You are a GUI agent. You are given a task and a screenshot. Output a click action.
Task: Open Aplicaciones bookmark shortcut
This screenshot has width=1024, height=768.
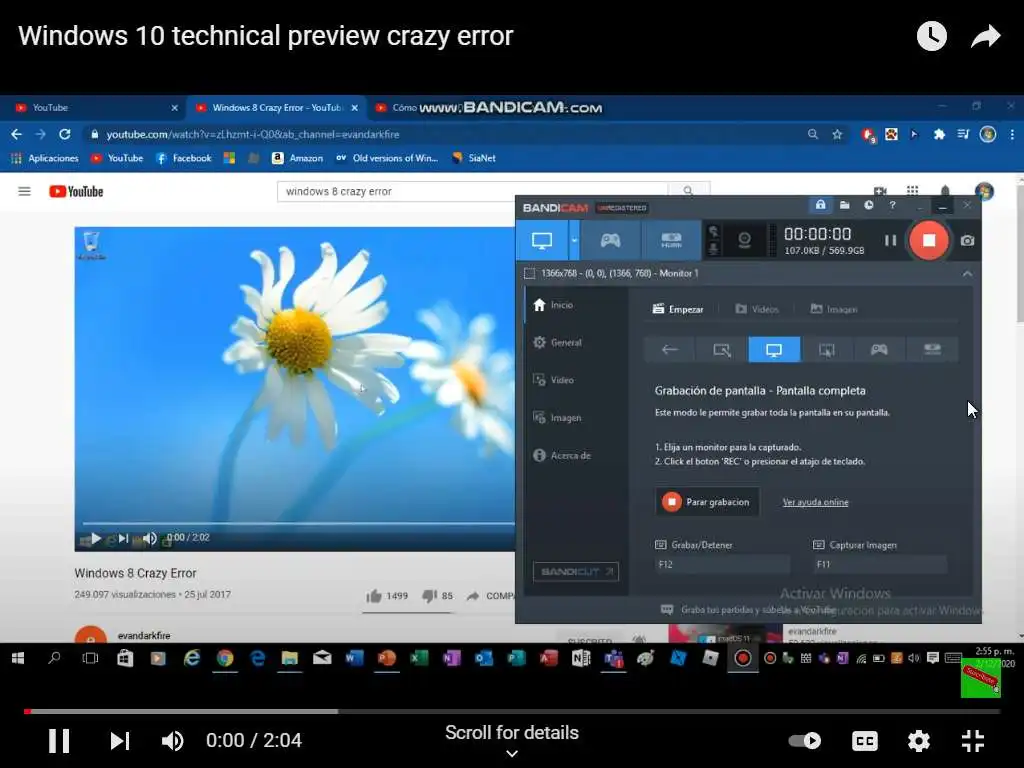(44, 158)
